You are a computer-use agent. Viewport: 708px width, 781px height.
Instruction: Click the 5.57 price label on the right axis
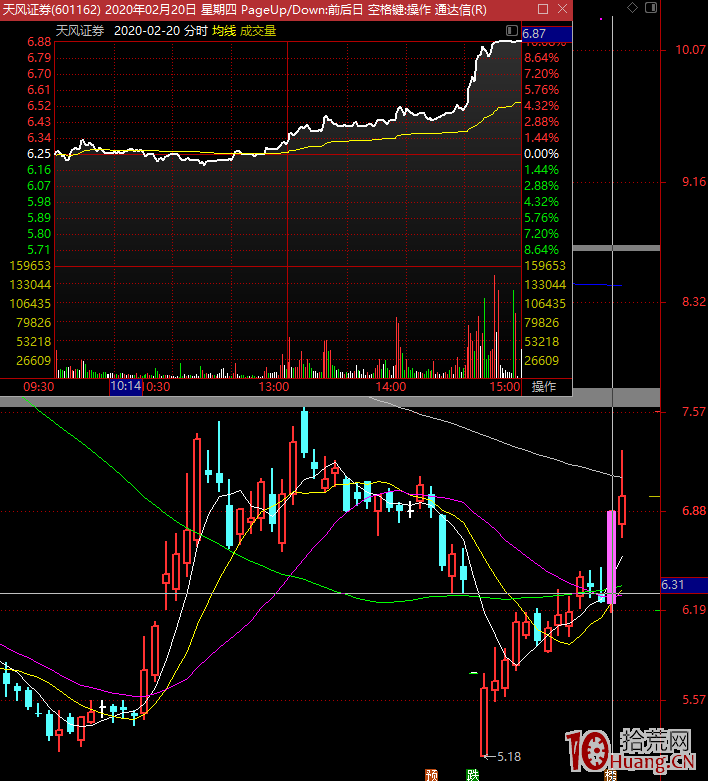coord(694,700)
